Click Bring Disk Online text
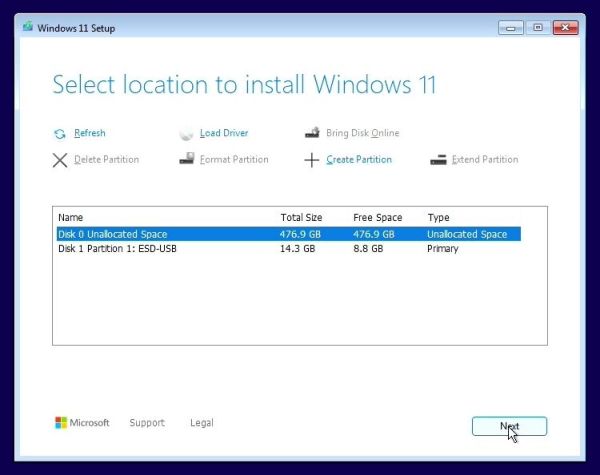The width and height of the screenshot is (600, 475). (362, 133)
